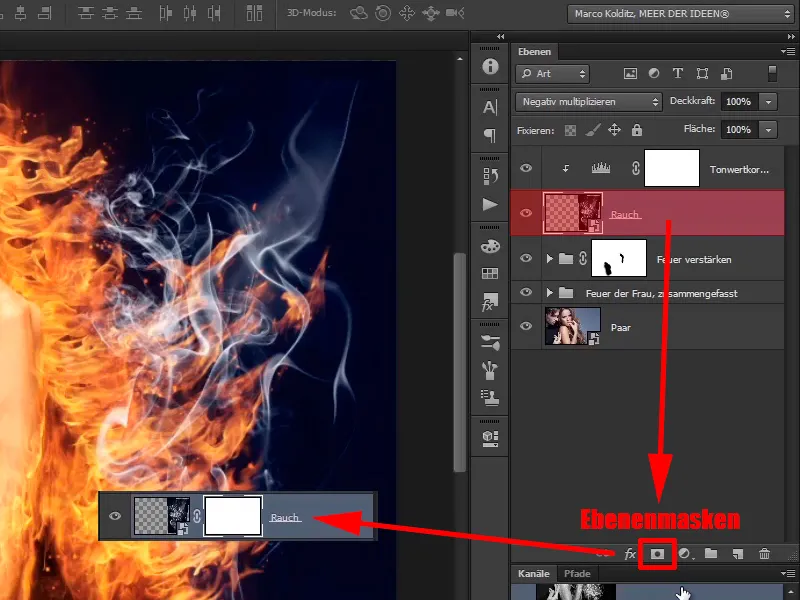Screen dimensions: 800x600
Task: Open the Kanäle panel flyout menu
Action: point(788,573)
